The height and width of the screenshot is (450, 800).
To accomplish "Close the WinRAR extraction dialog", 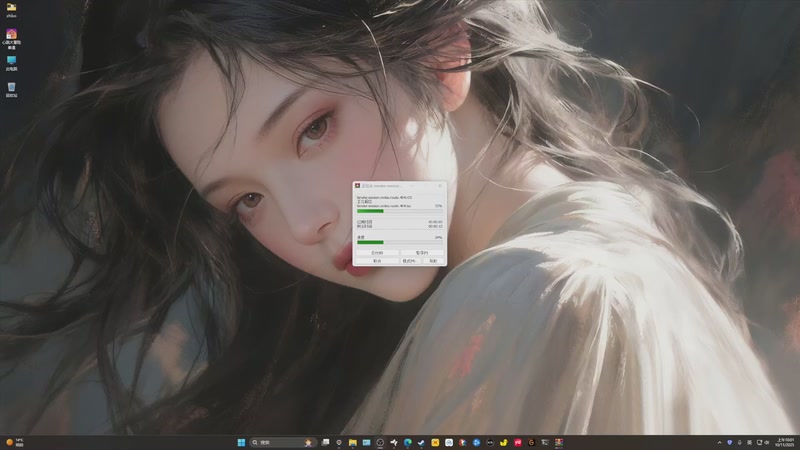I will tap(440, 186).
